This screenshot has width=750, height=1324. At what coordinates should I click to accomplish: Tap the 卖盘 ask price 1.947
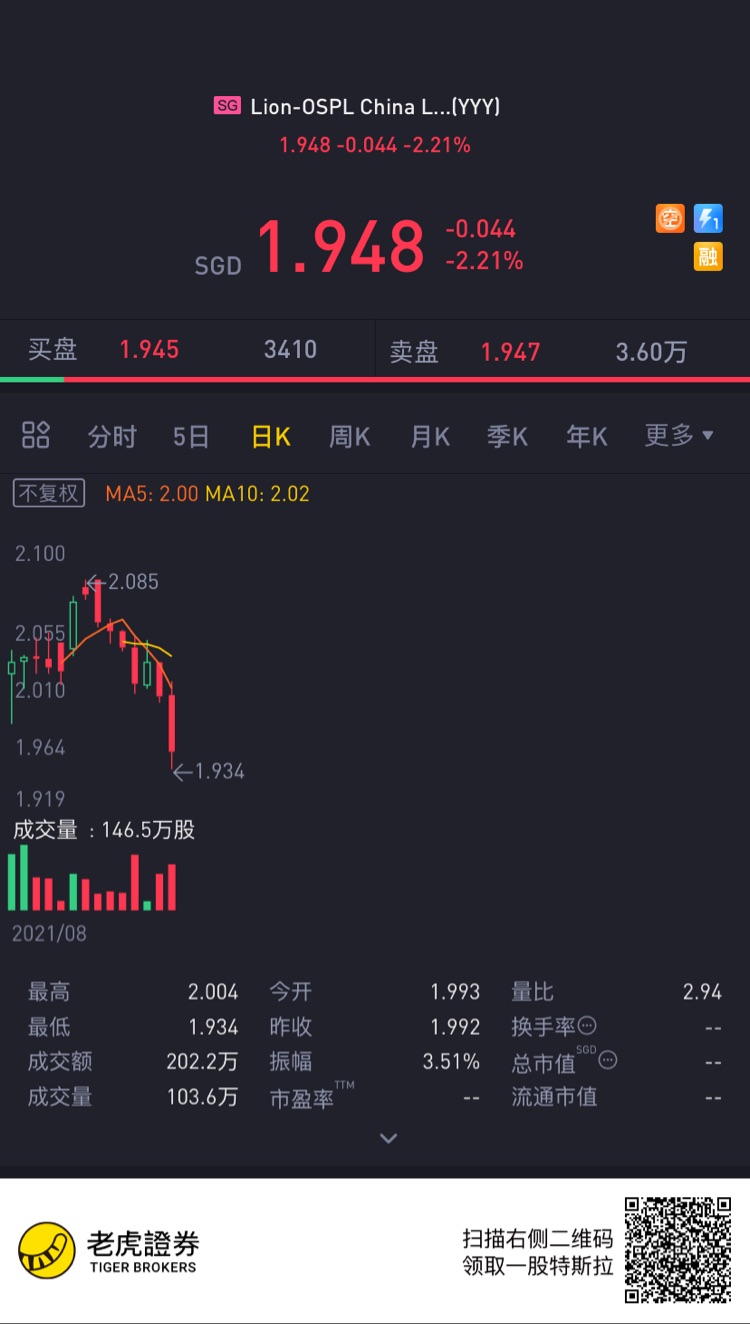[510, 352]
